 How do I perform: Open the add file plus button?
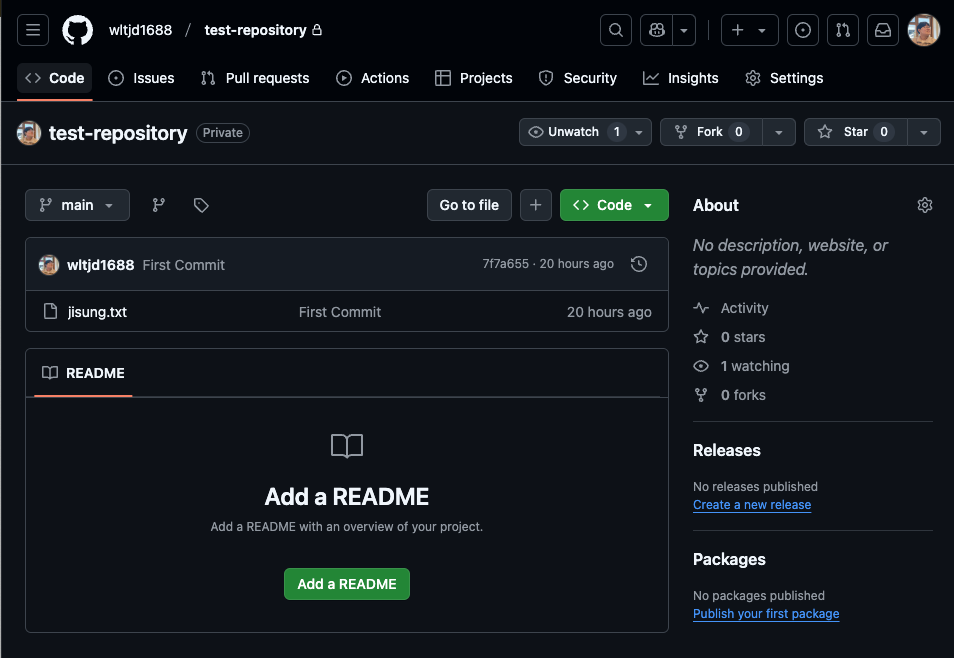click(x=535, y=205)
